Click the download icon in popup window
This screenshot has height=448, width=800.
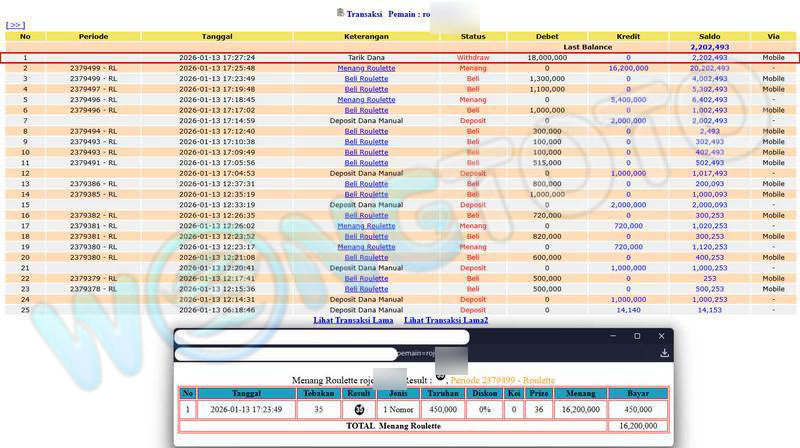(664, 353)
